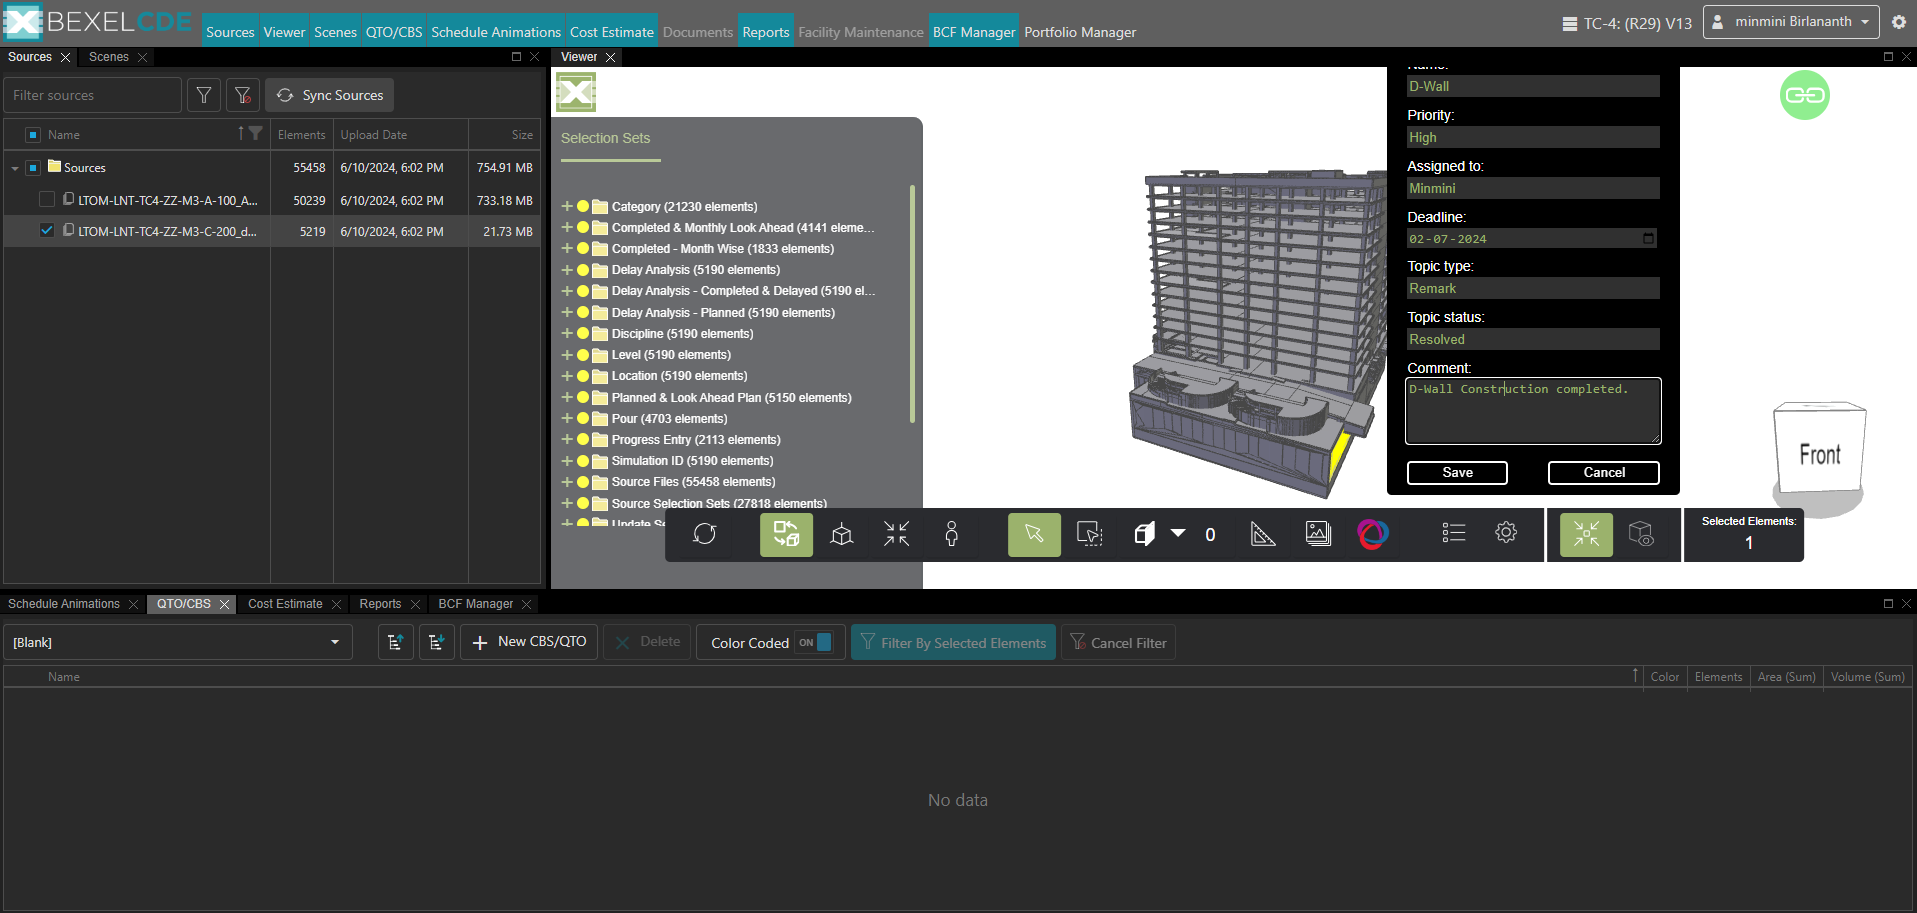The height and width of the screenshot is (913, 1917).
Task: Expand the Delay Analysis selection set
Action: 567,270
